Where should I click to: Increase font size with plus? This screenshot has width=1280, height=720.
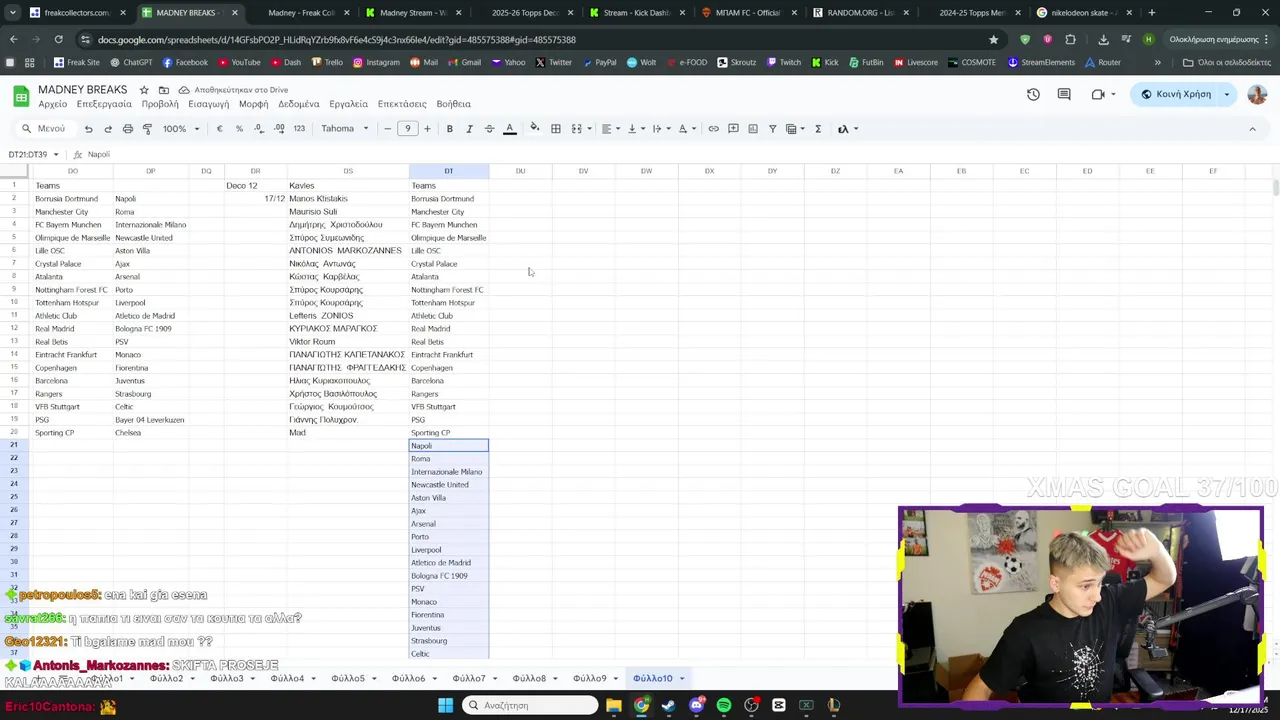click(x=427, y=129)
